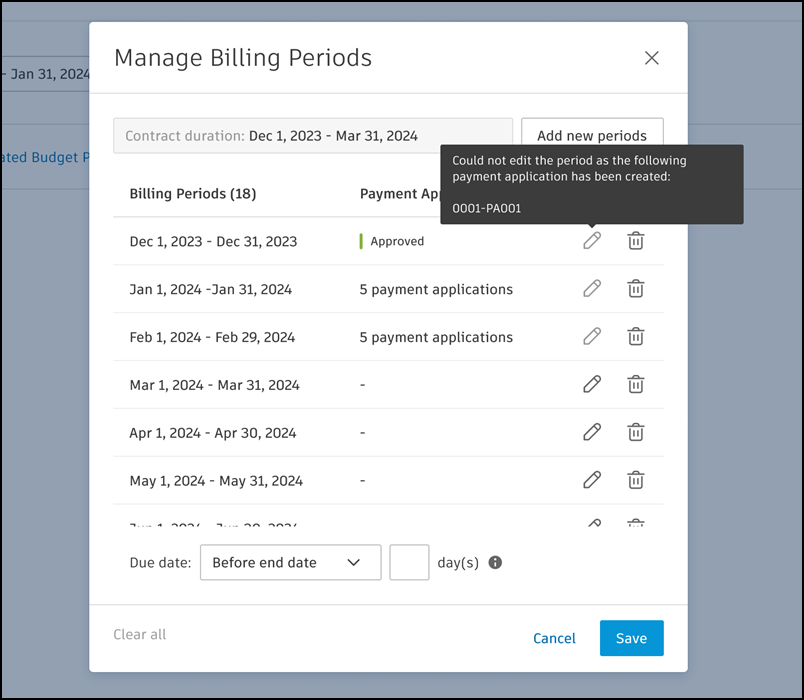Delete the Jan 1, 2024 billing period
804x700 pixels.
pyautogui.click(x=635, y=289)
